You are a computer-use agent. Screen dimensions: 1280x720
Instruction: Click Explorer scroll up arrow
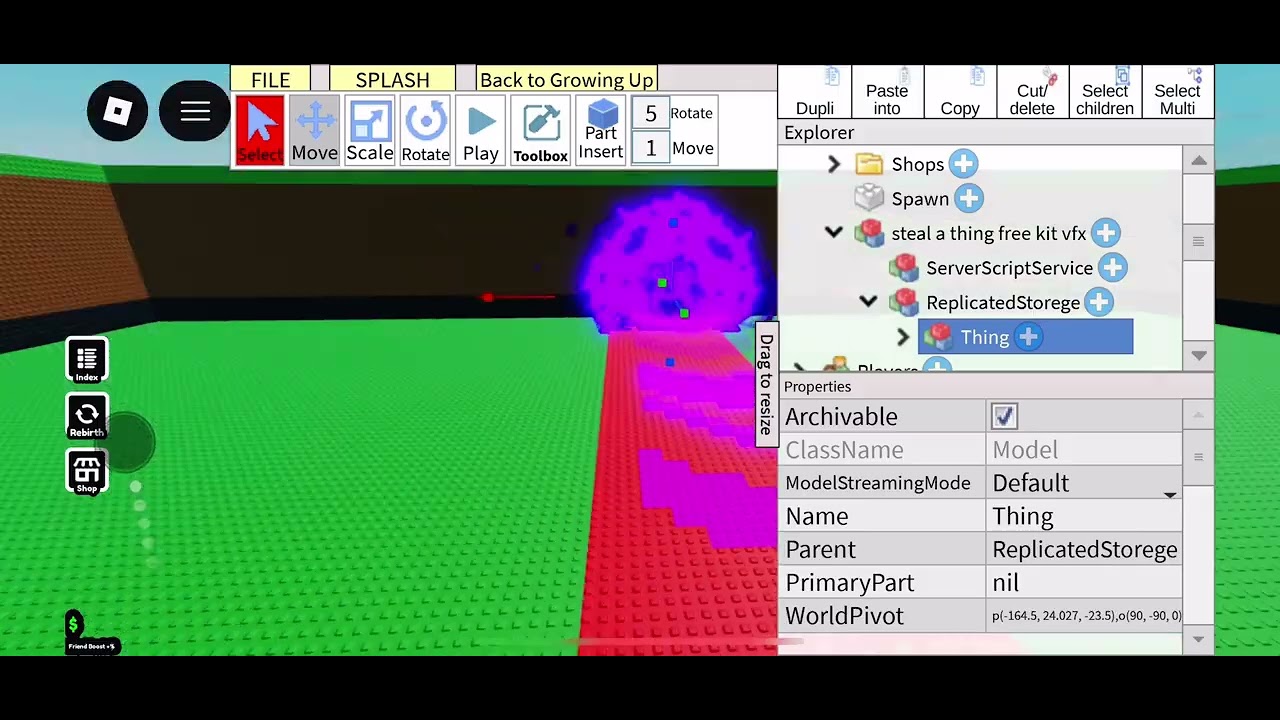click(1199, 161)
